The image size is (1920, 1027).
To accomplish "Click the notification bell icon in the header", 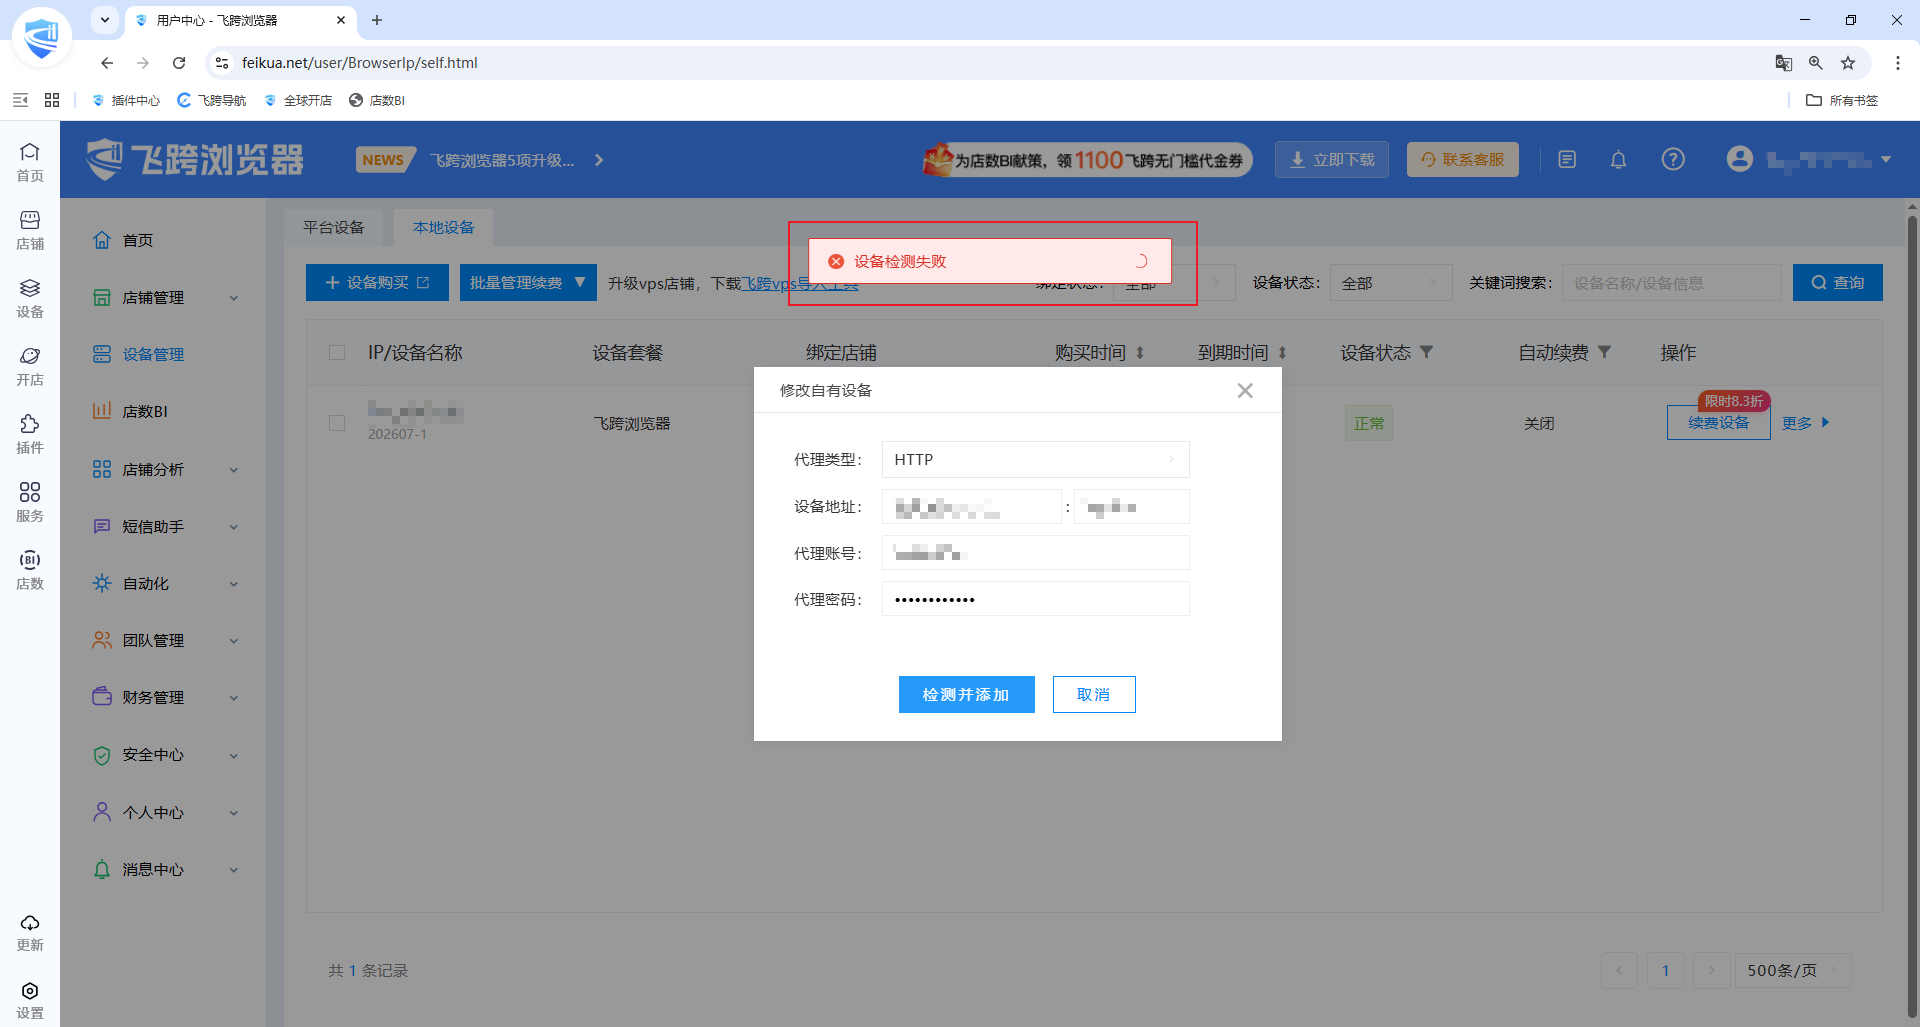I will [x=1618, y=160].
